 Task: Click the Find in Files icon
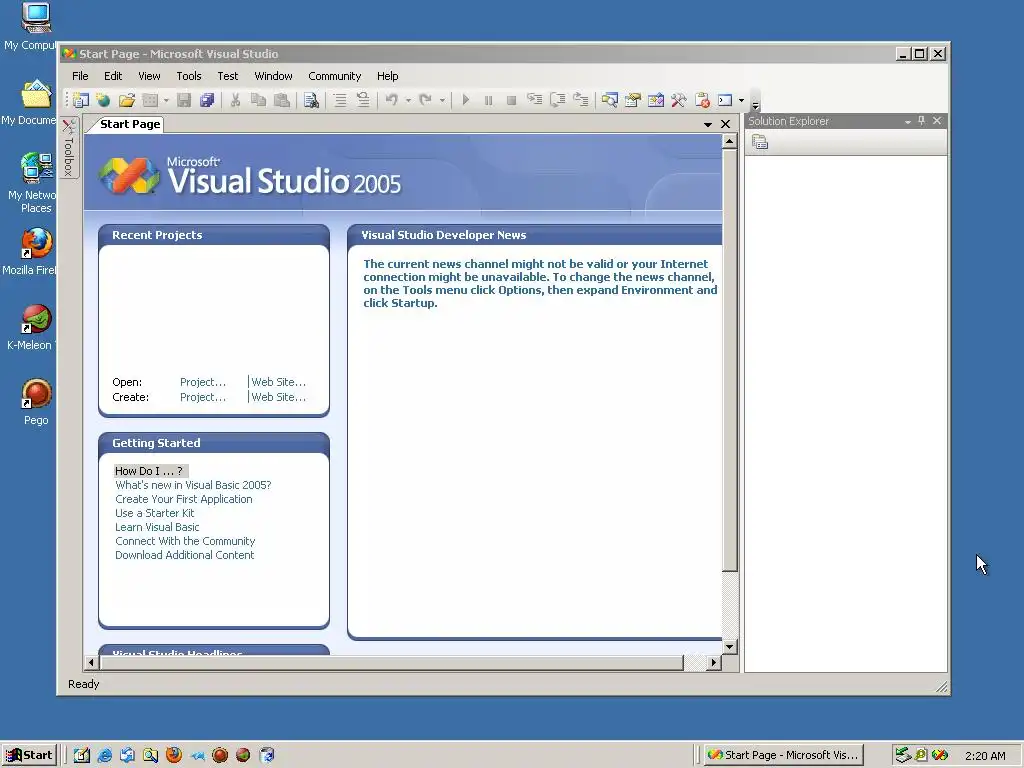coord(312,100)
